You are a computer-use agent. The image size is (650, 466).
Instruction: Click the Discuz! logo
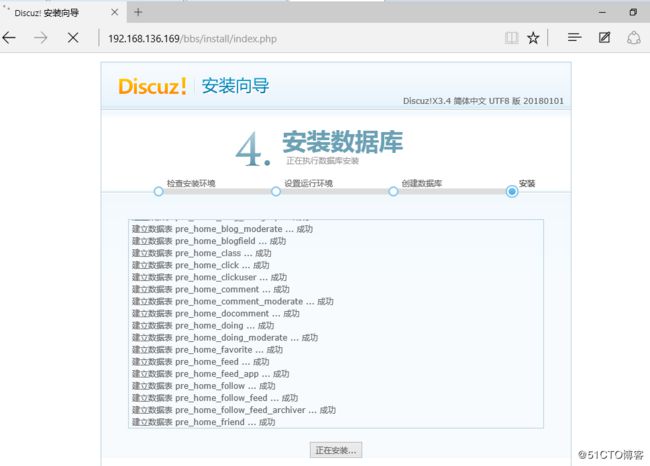153,86
